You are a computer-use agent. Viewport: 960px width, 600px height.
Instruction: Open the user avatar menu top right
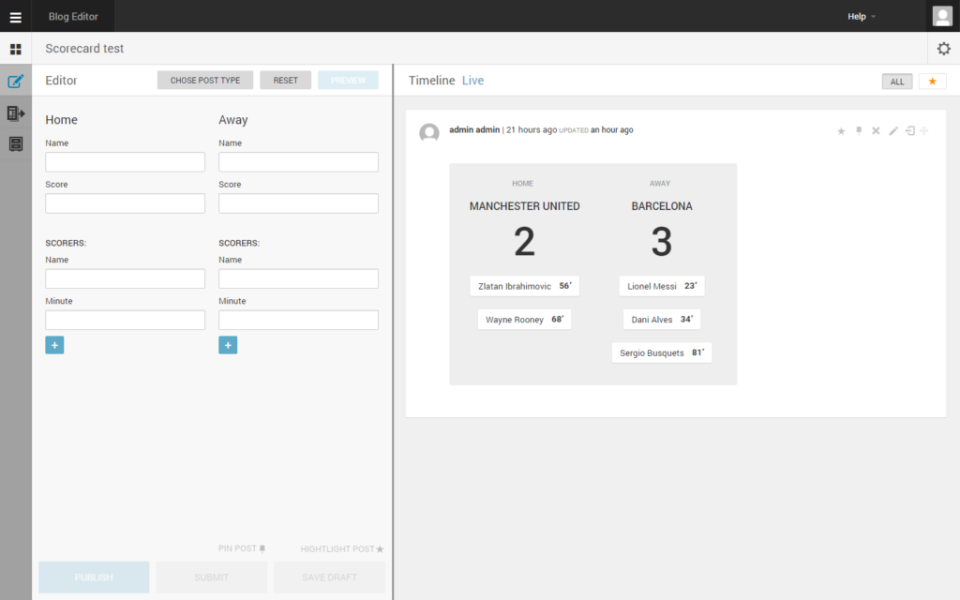[941, 16]
